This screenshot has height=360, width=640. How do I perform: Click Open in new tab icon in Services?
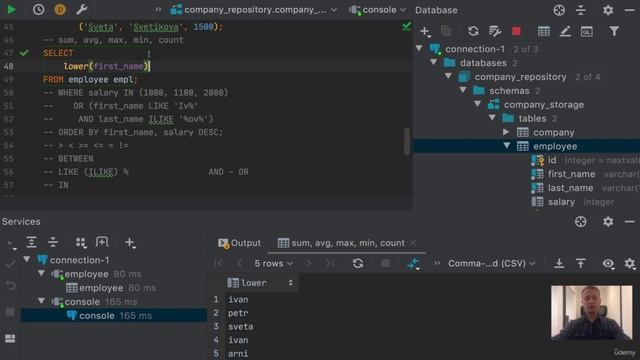tap(102, 242)
